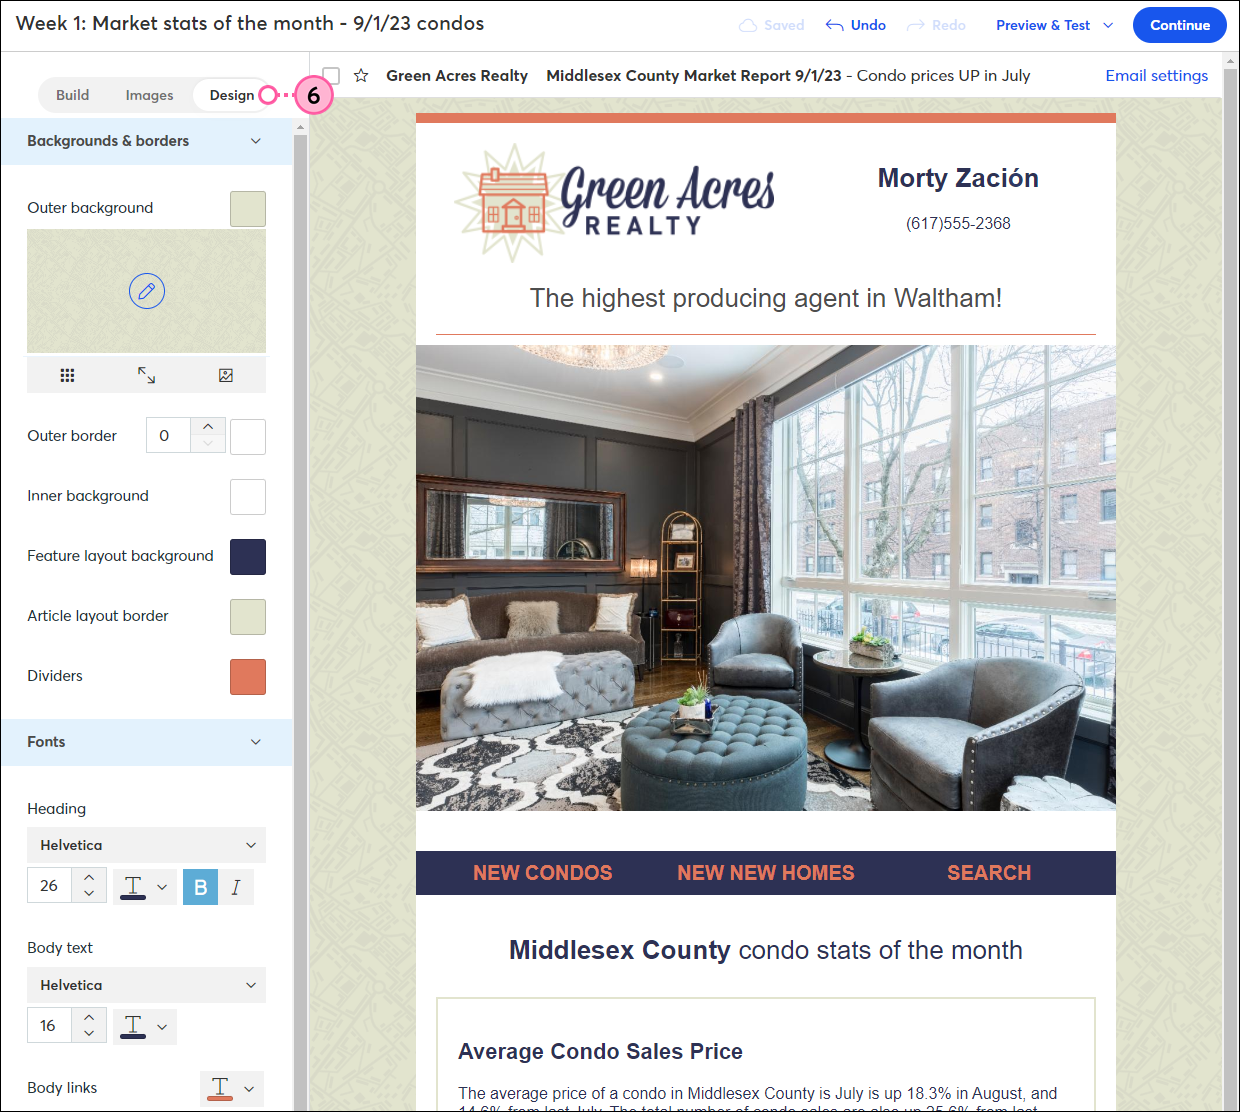Viewport: 1240px width, 1112px height.
Task: Increase the Heading font size
Action: pos(89,878)
